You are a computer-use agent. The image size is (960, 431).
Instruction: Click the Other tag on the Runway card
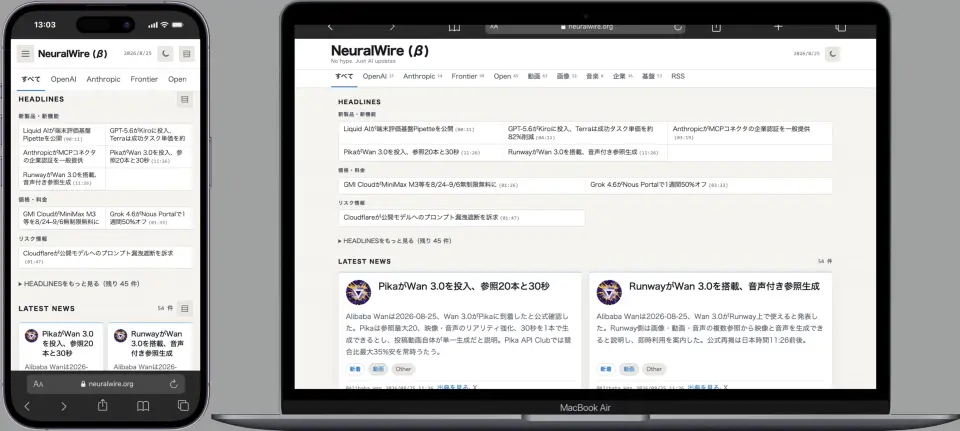pyautogui.click(x=654, y=369)
